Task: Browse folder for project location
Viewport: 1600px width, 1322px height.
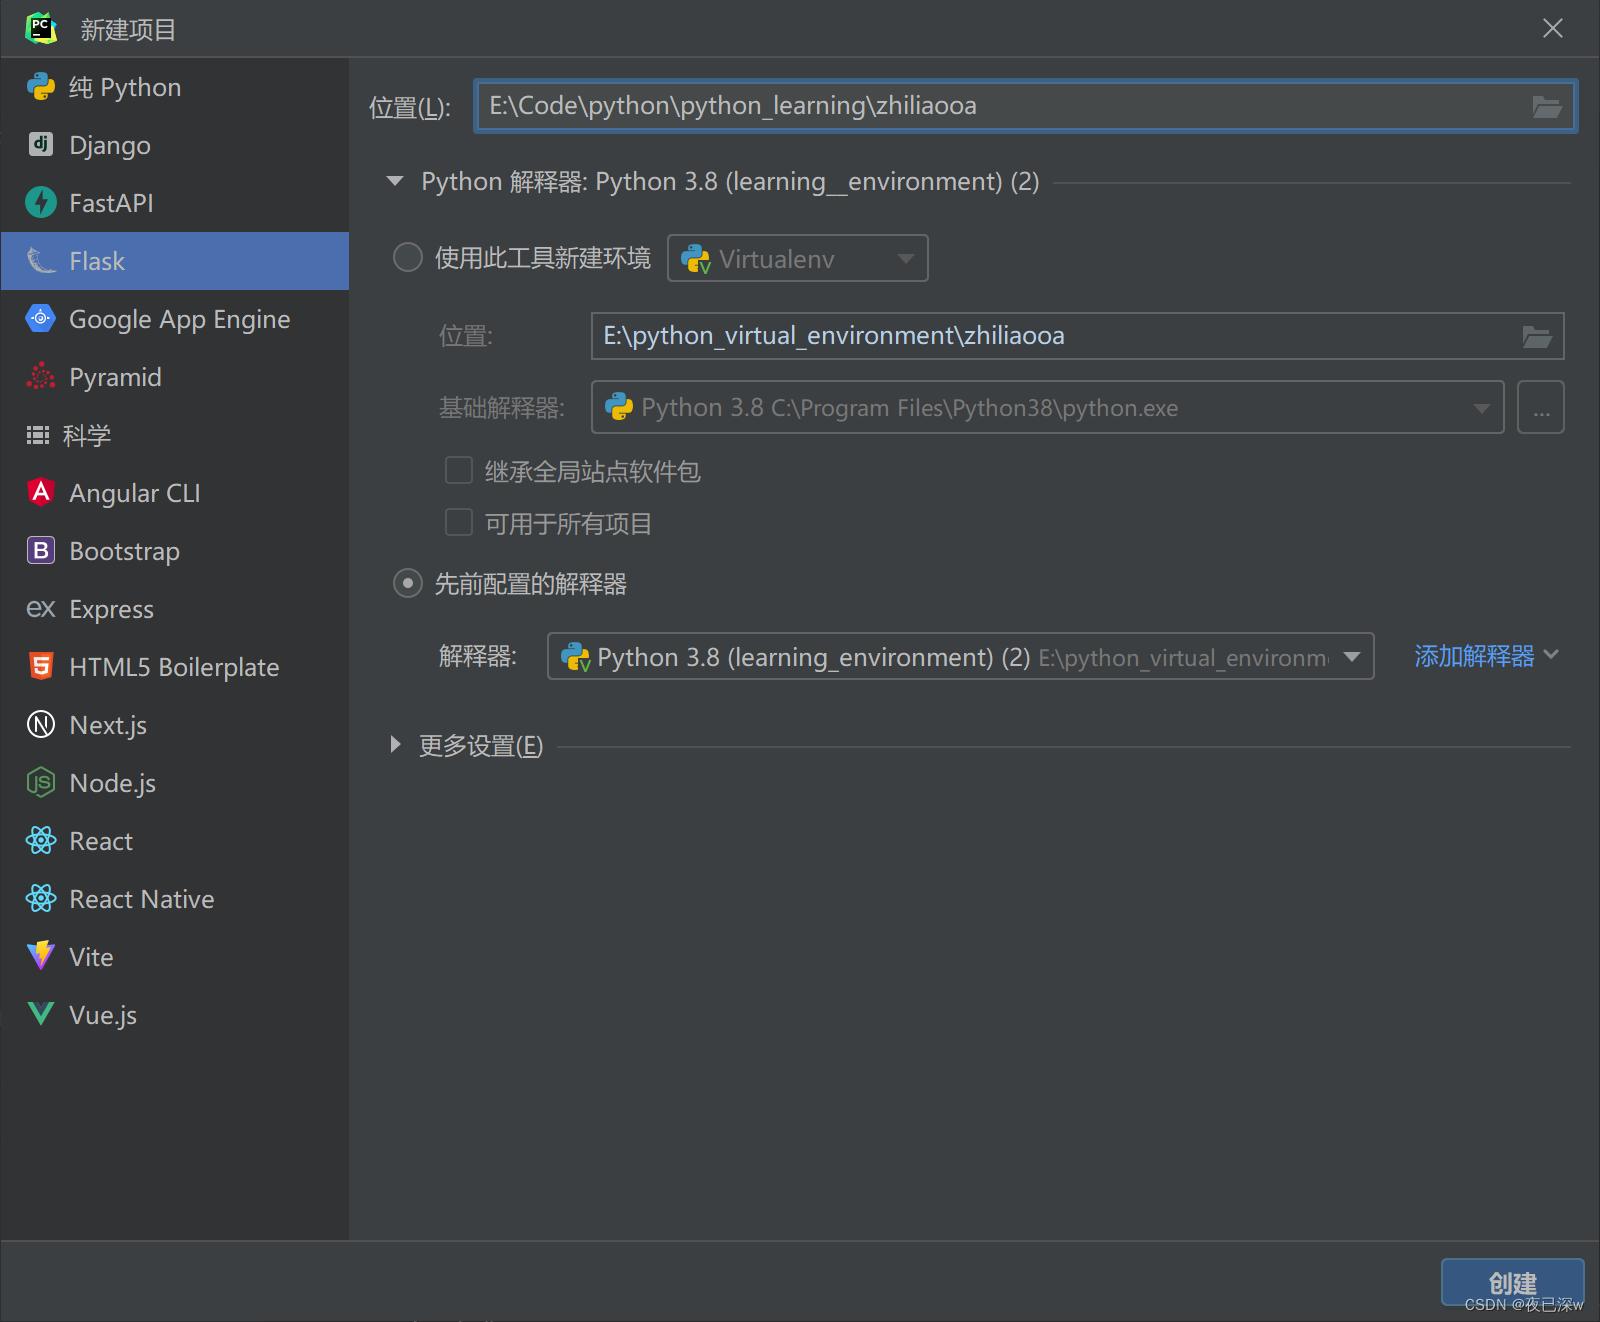Action: pyautogui.click(x=1547, y=106)
